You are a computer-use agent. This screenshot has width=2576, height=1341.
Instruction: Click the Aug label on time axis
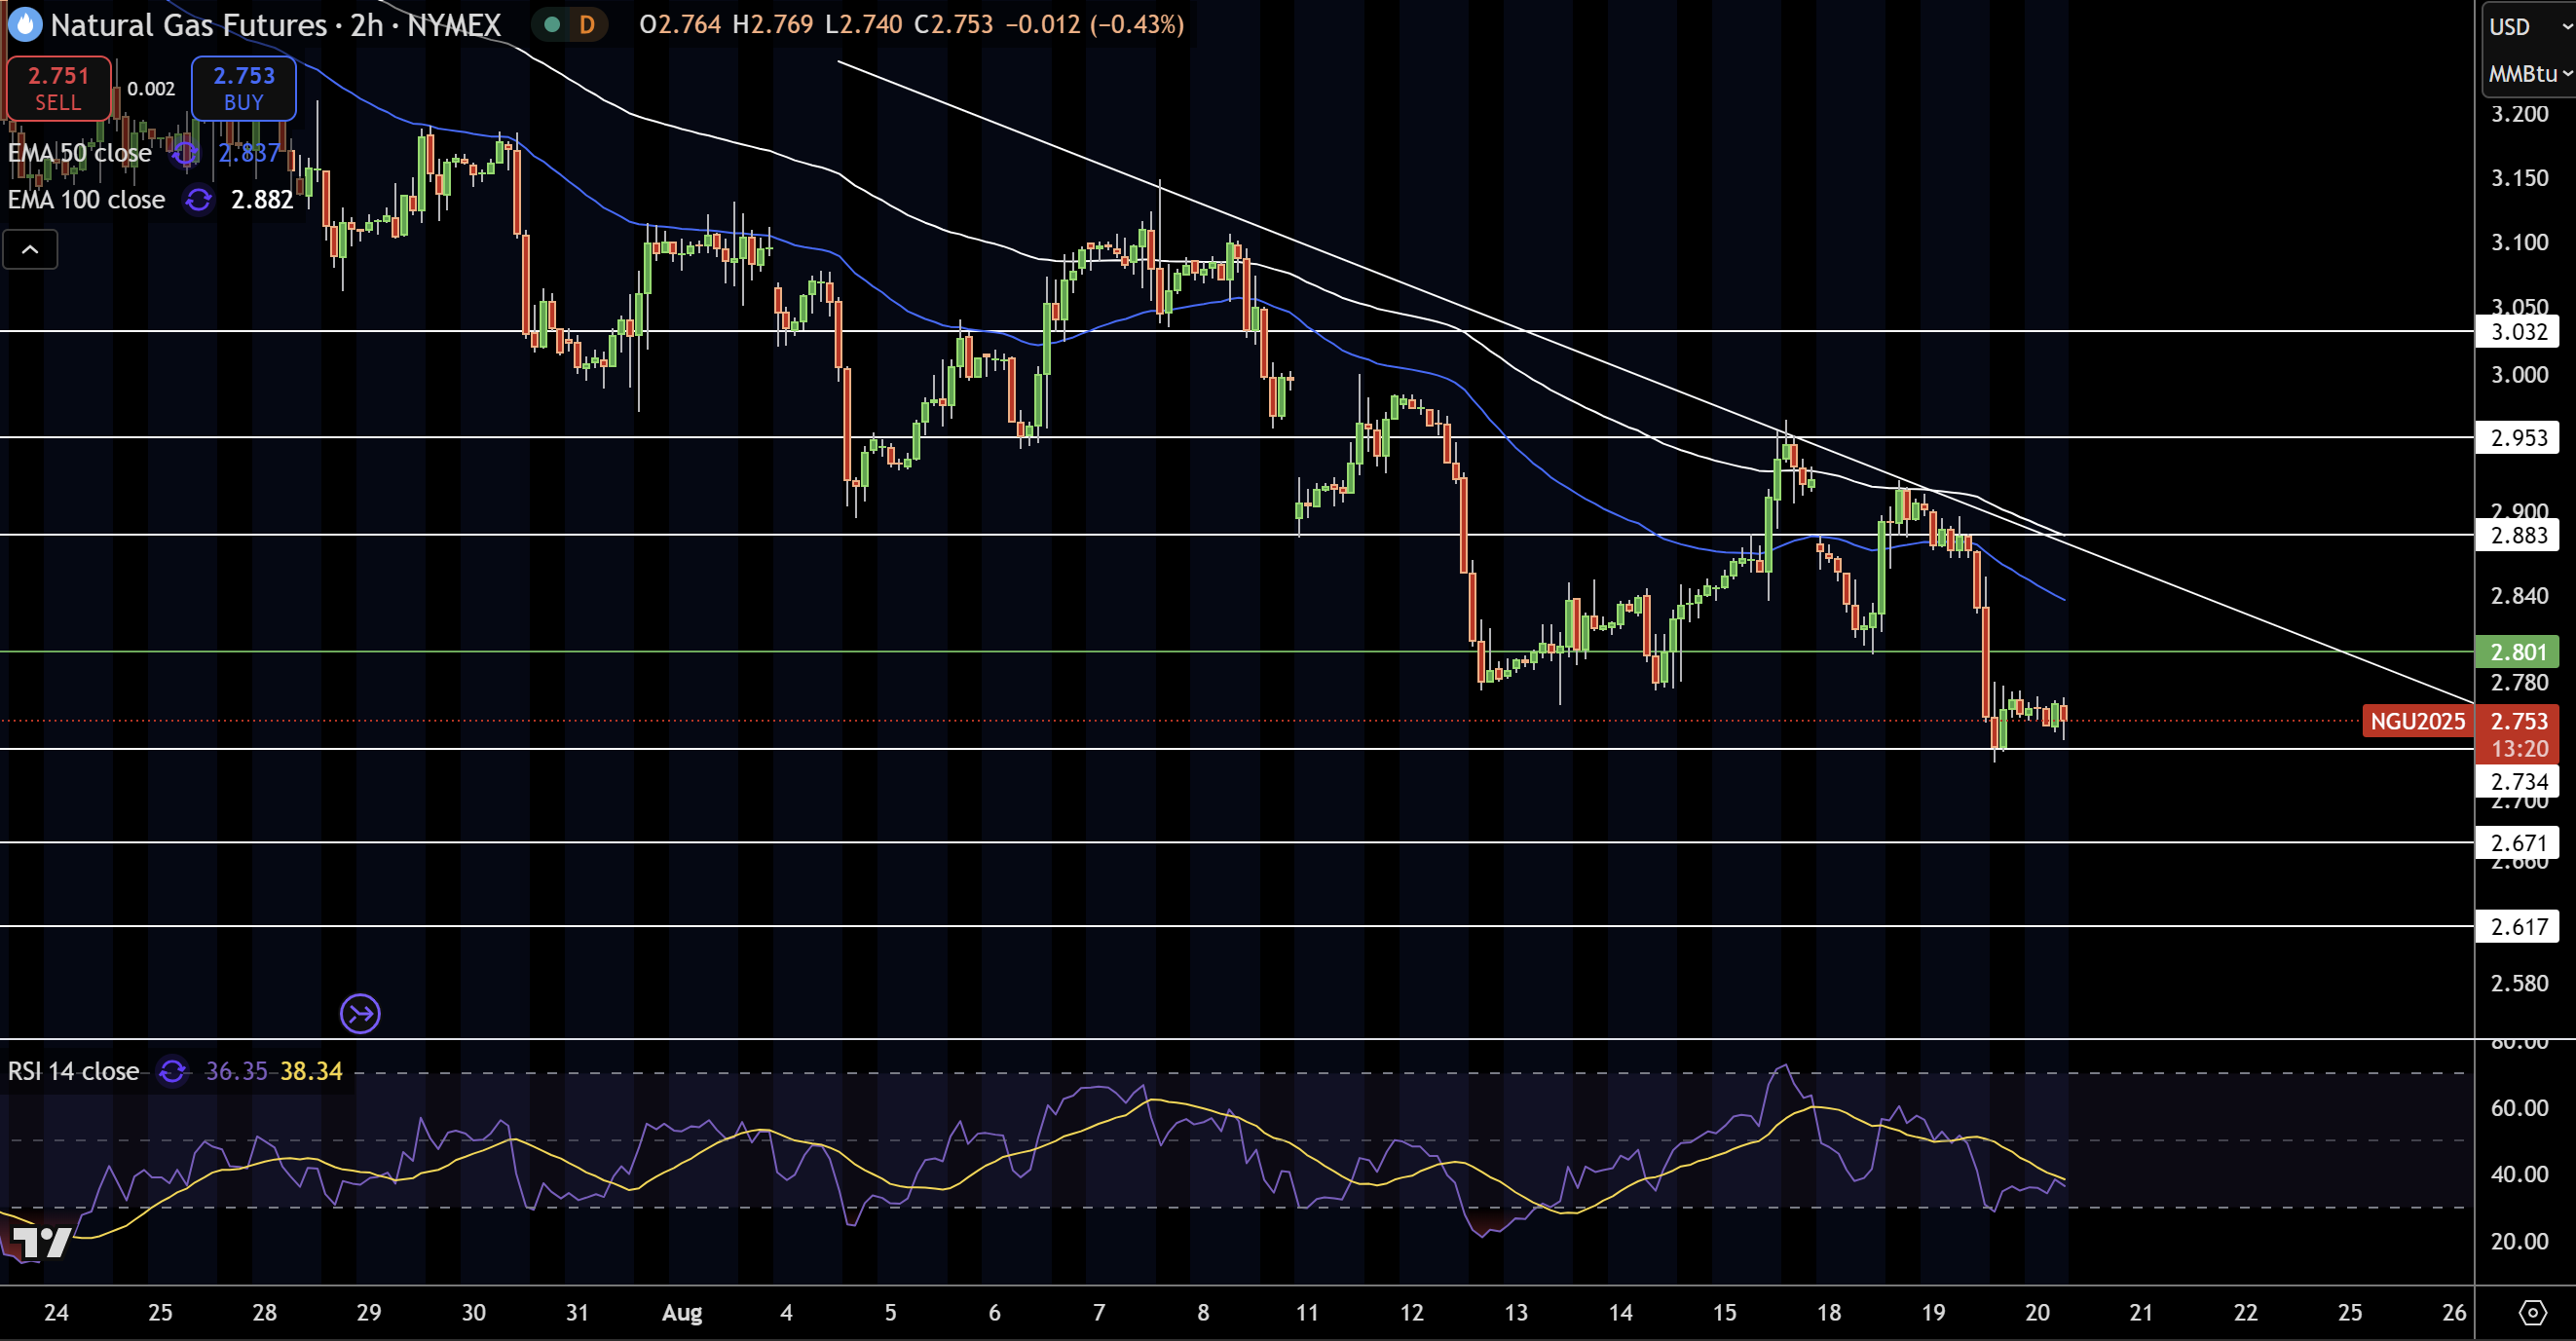pyautogui.click(x=682, y=1312)
